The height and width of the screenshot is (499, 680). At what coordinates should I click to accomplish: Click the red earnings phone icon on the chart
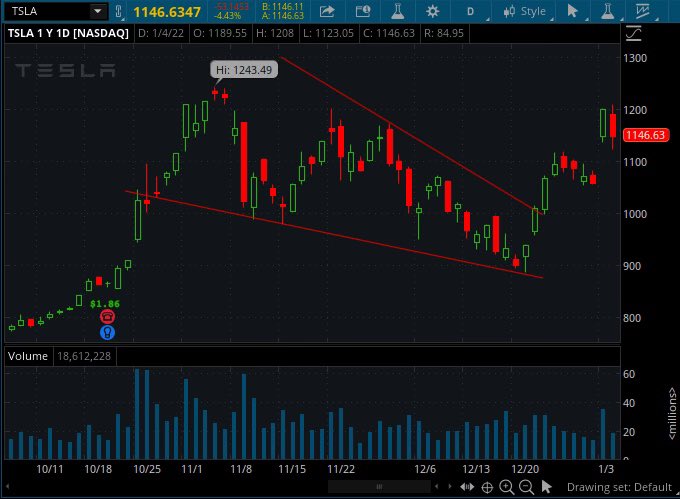[107, 316]
